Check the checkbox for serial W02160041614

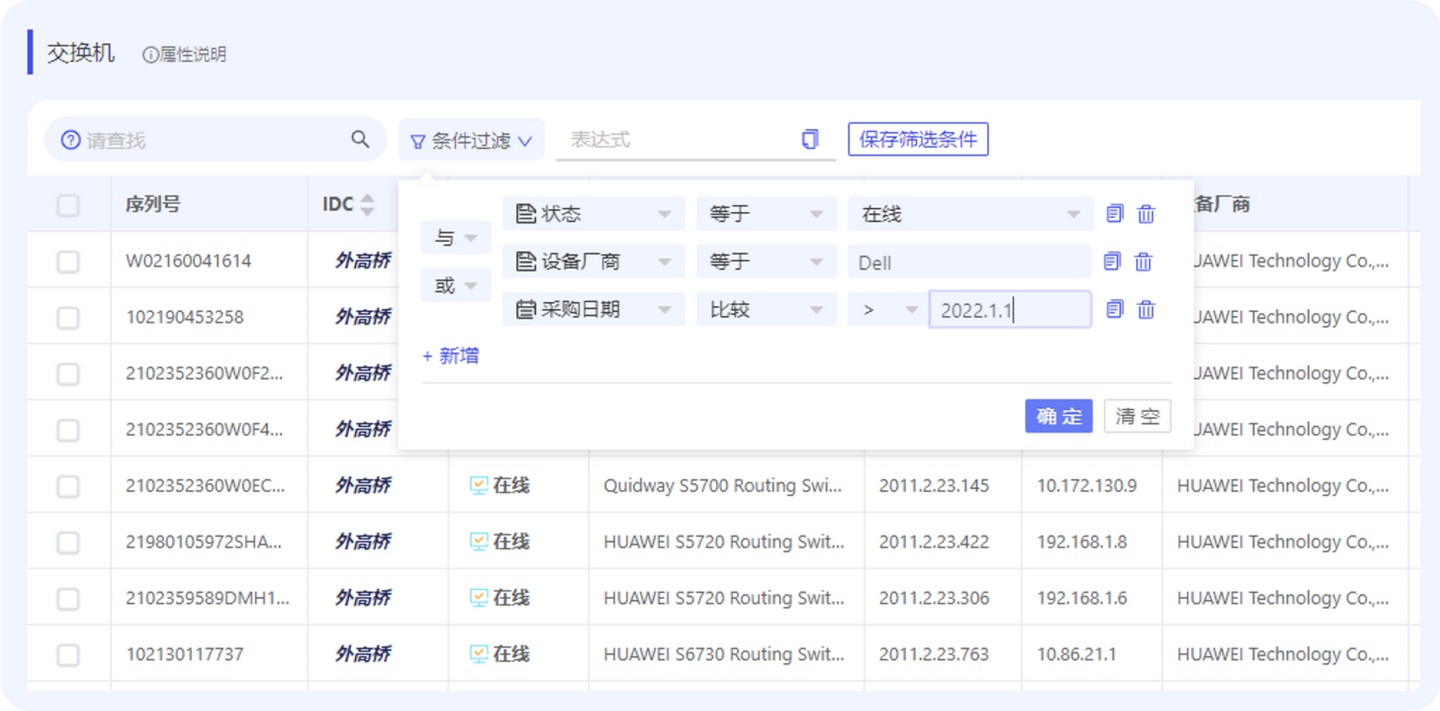pyautogui.click(x=68, y=260)
